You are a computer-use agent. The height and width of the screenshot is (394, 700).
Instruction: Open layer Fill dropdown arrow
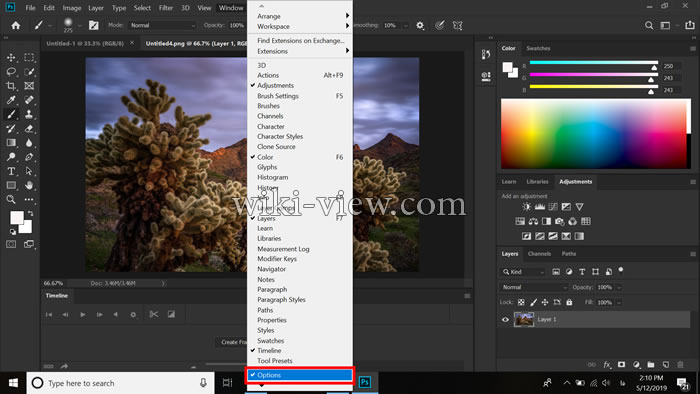pos(619,303)
